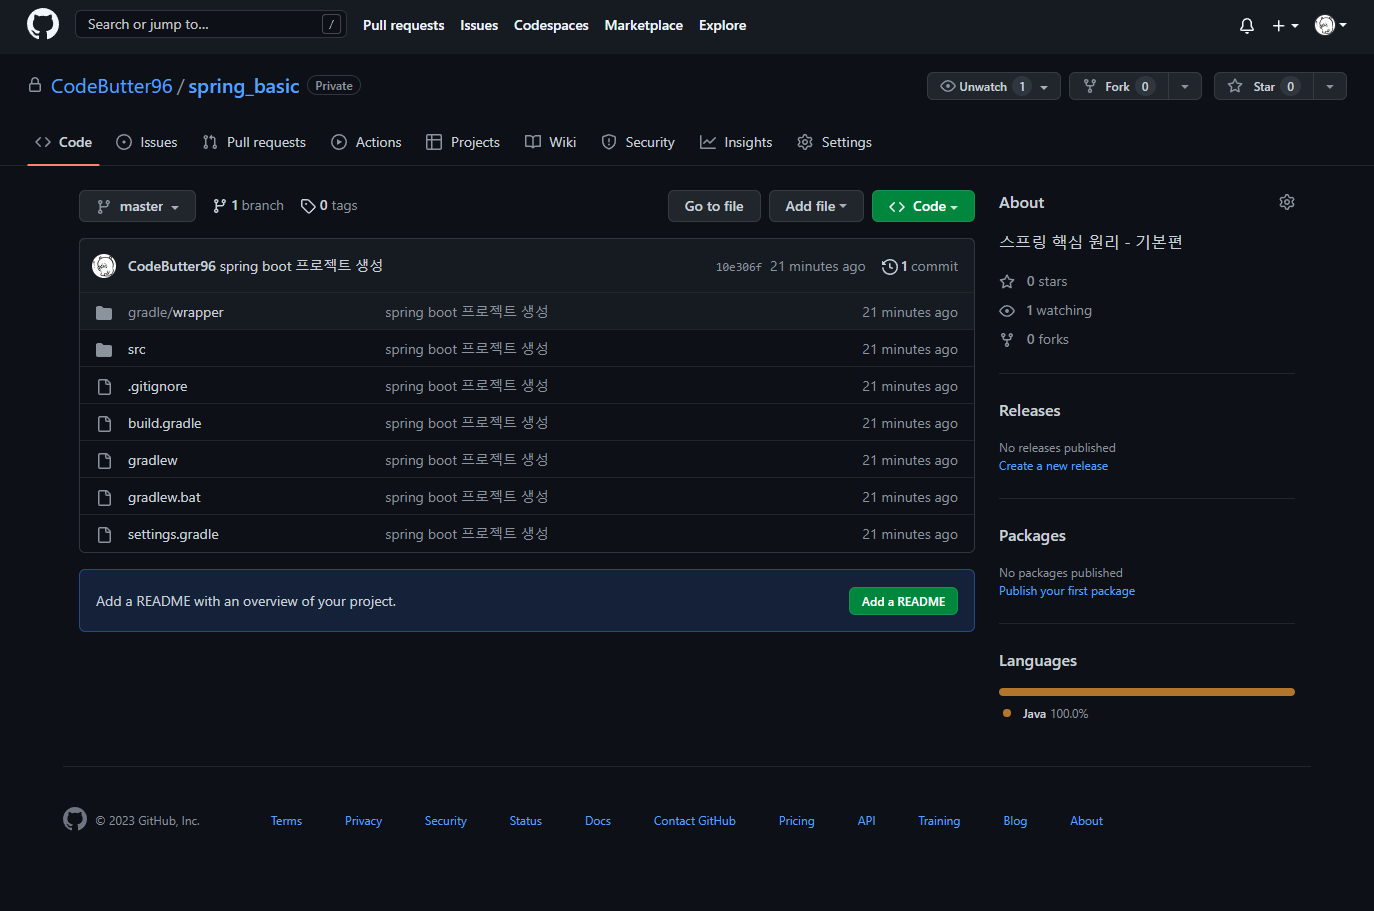This screenshot has height=911, width=1374.
Task: Switch to the repository Pull requests tab
Action: [x=254, y=142]
